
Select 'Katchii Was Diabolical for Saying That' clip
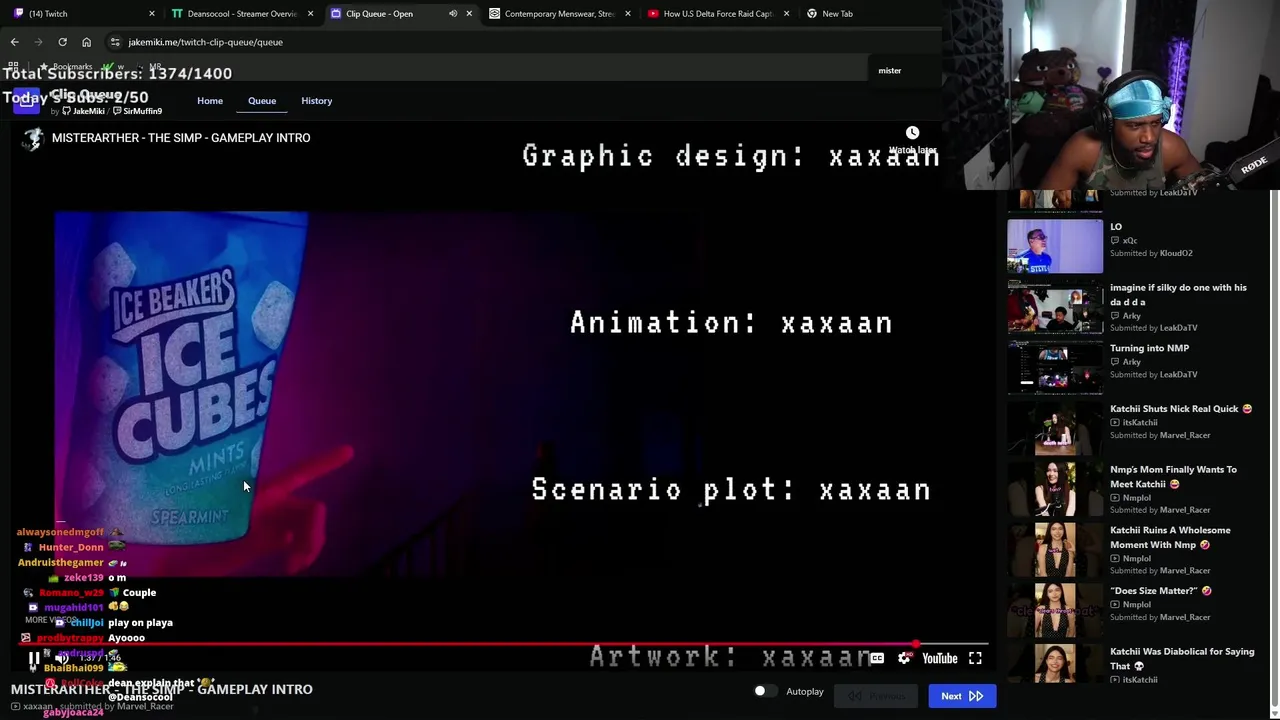[x=1182, y=659]
